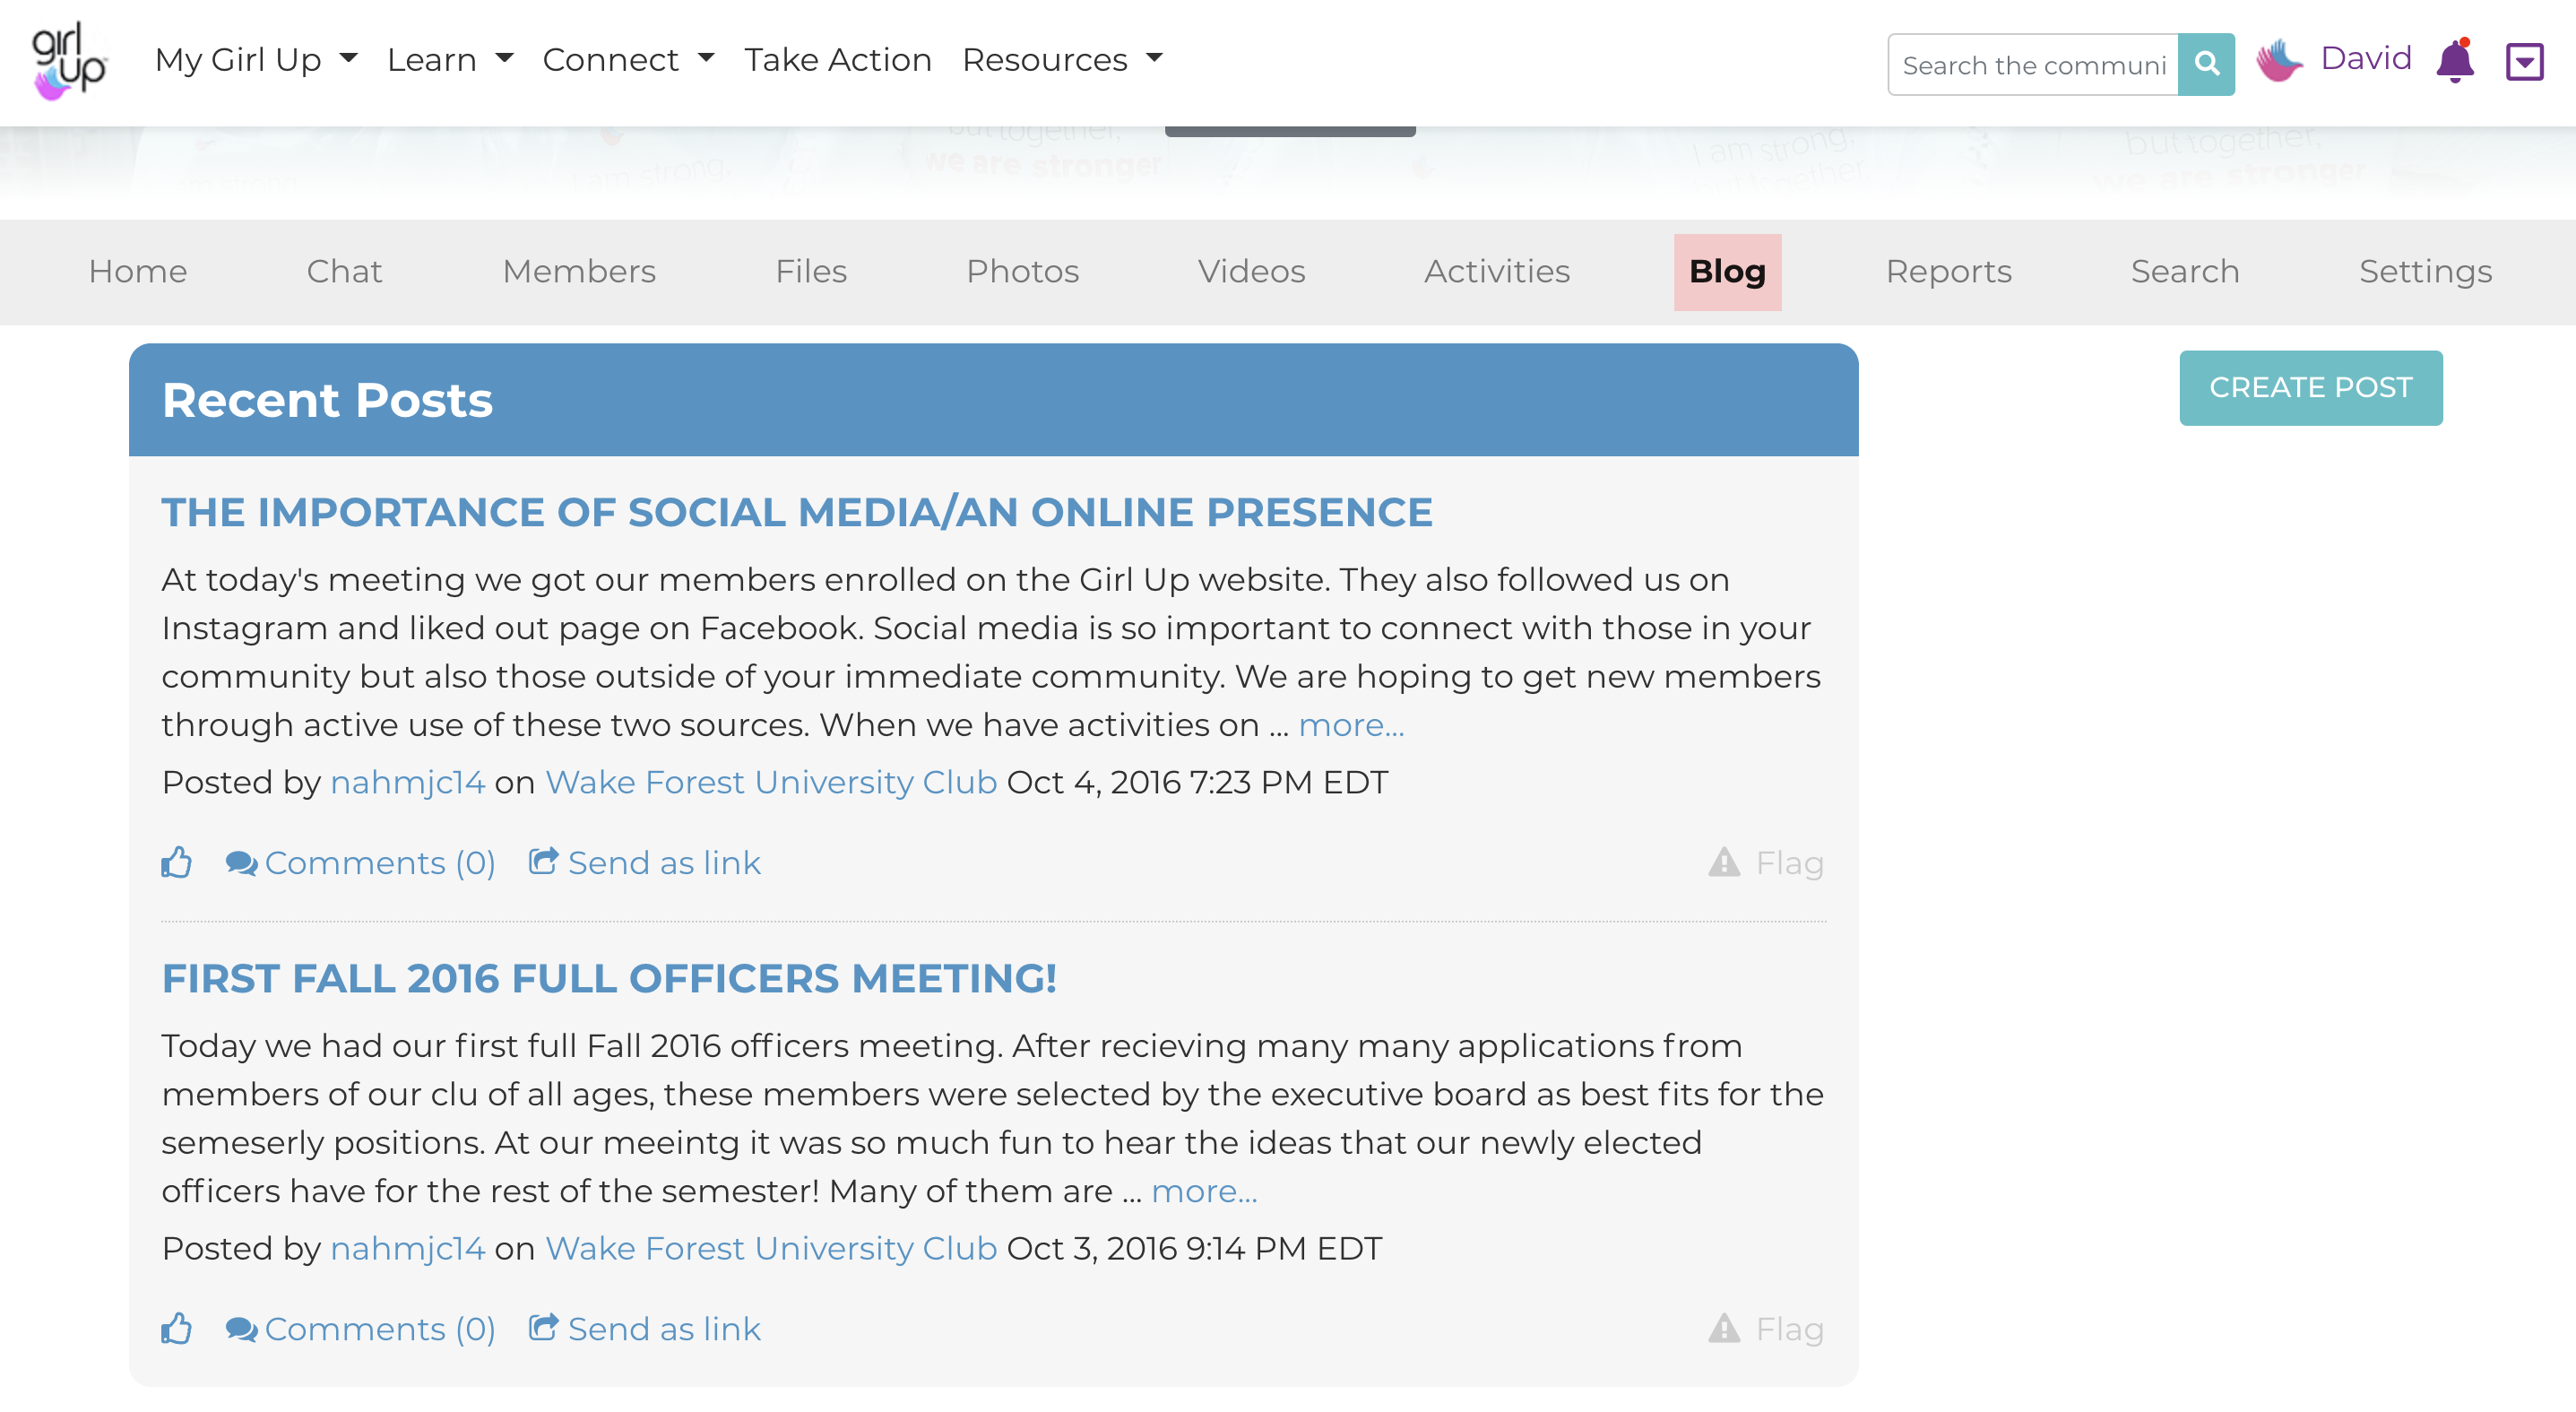Viewport: 2576px width, 1412px height.
Task: Click the CREATE POST button
Action: 2310,388
